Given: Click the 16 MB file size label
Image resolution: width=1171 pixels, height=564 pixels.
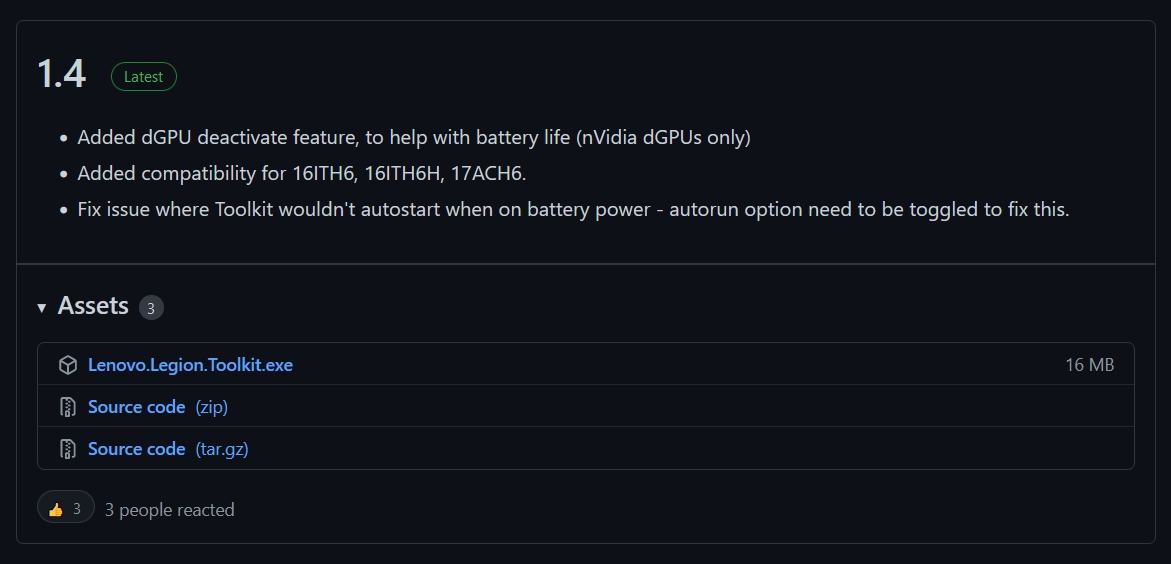Looking at the screenshot, I should coord(1090,365).
